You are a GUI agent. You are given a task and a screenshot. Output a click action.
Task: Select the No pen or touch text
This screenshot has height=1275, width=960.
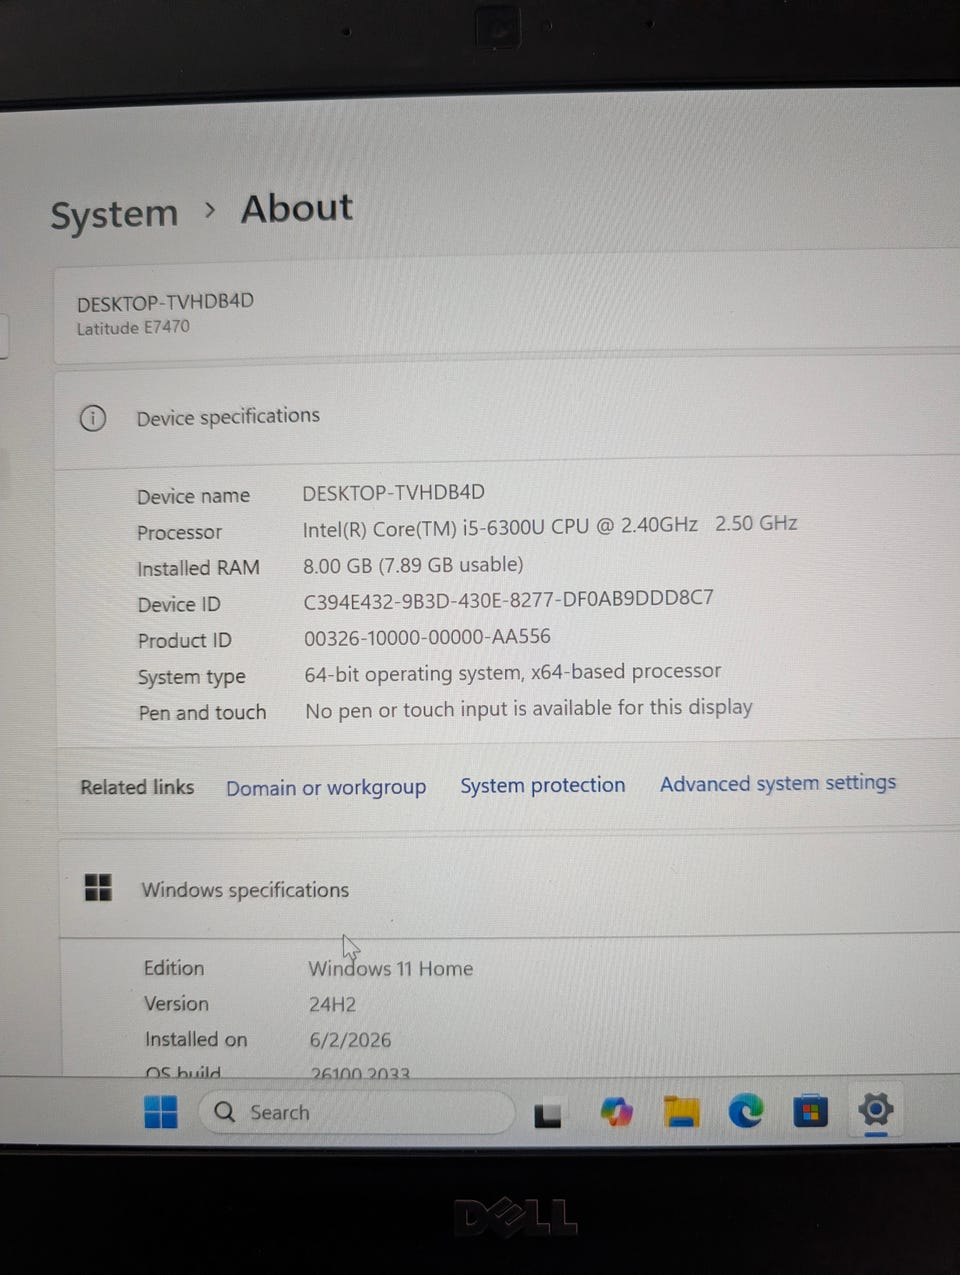529,708
